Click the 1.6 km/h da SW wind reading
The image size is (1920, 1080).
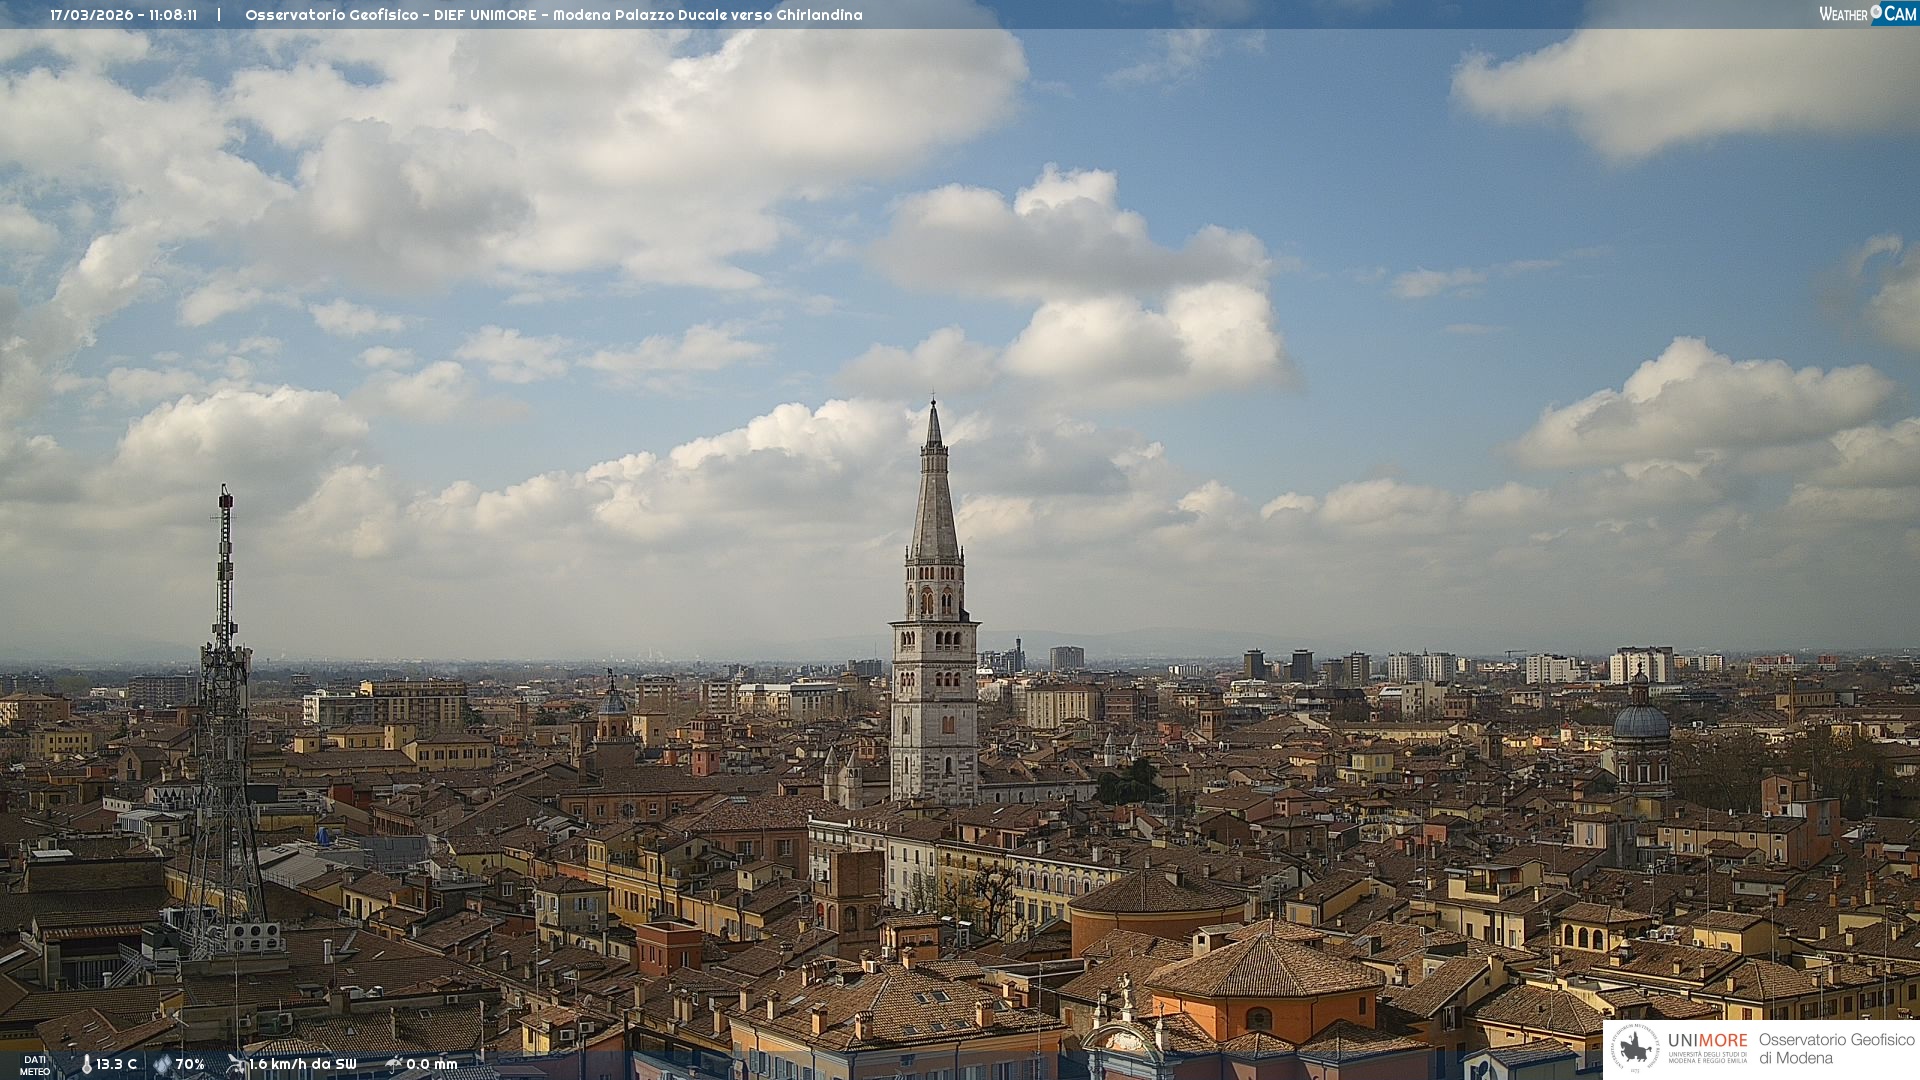[302, 1064]
